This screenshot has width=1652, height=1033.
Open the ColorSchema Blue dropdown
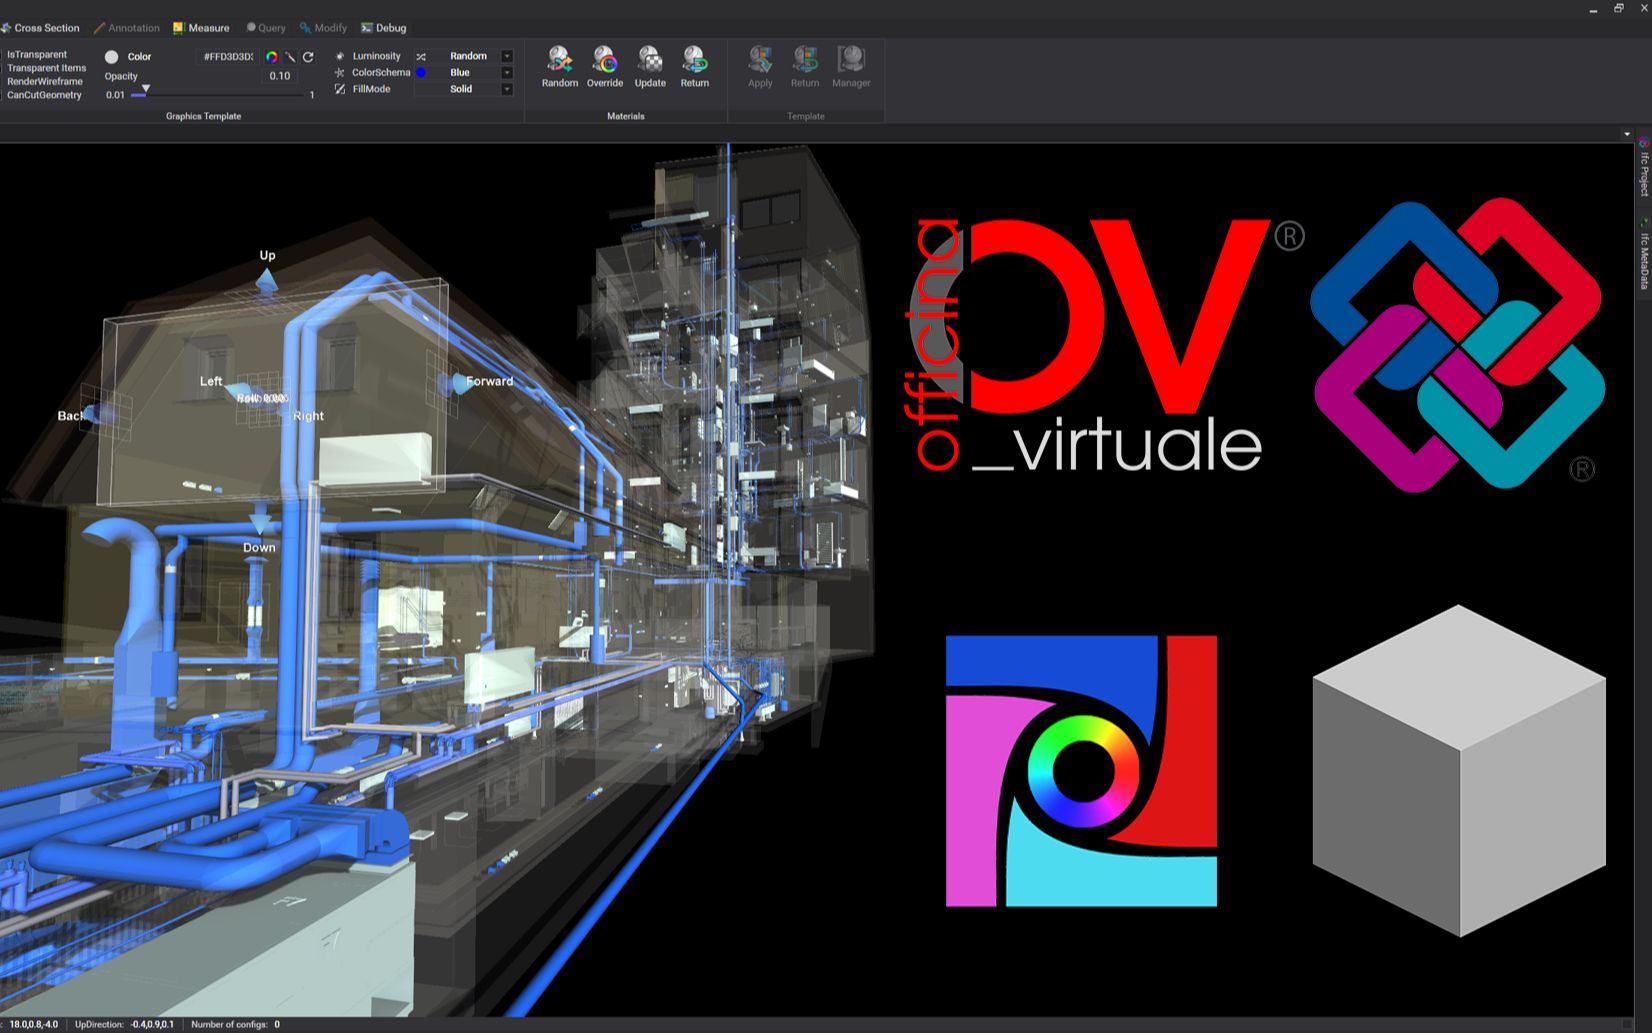click(507, 72)
